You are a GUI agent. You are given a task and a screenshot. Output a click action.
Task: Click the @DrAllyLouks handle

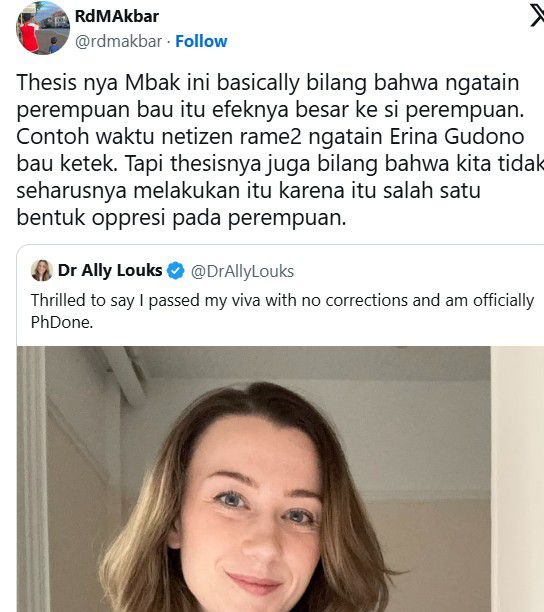click(242, 272)
